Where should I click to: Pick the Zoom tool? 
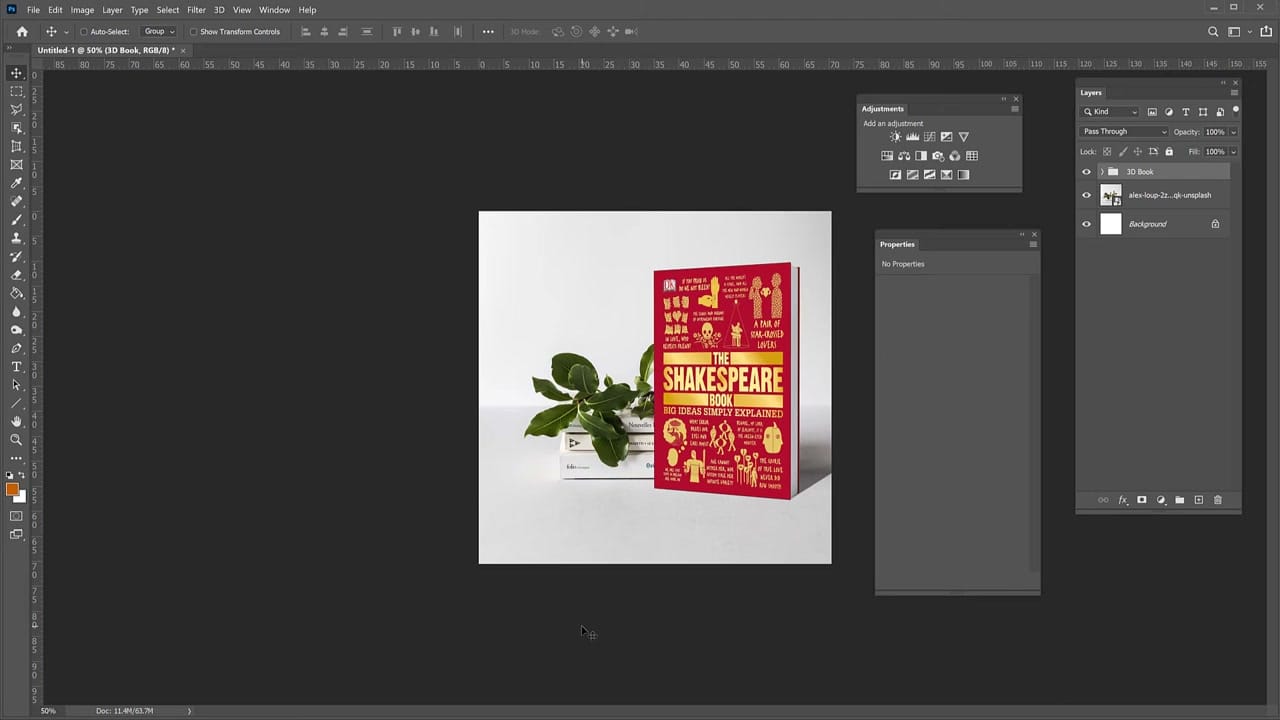[16, 440]
